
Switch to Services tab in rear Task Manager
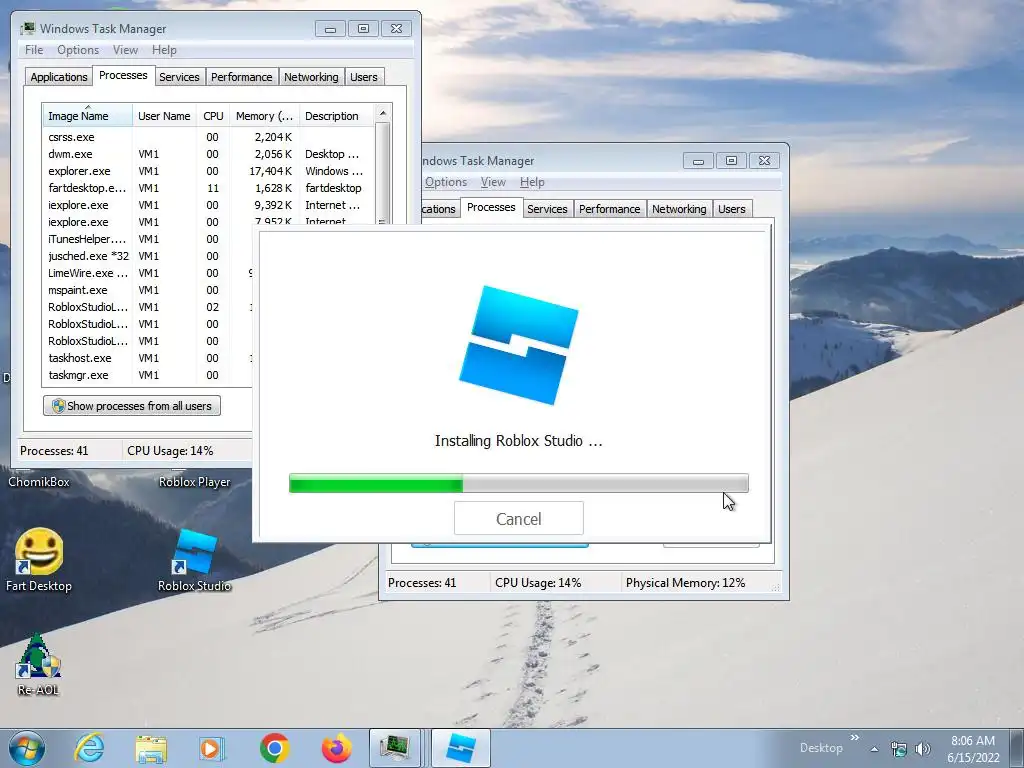(547, 209)
